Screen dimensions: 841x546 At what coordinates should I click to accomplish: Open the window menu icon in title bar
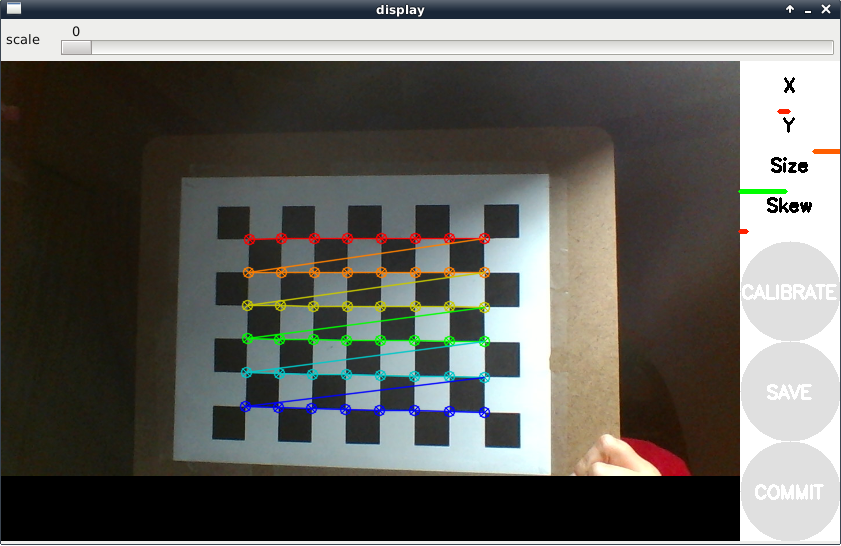[x=14, y=9]
